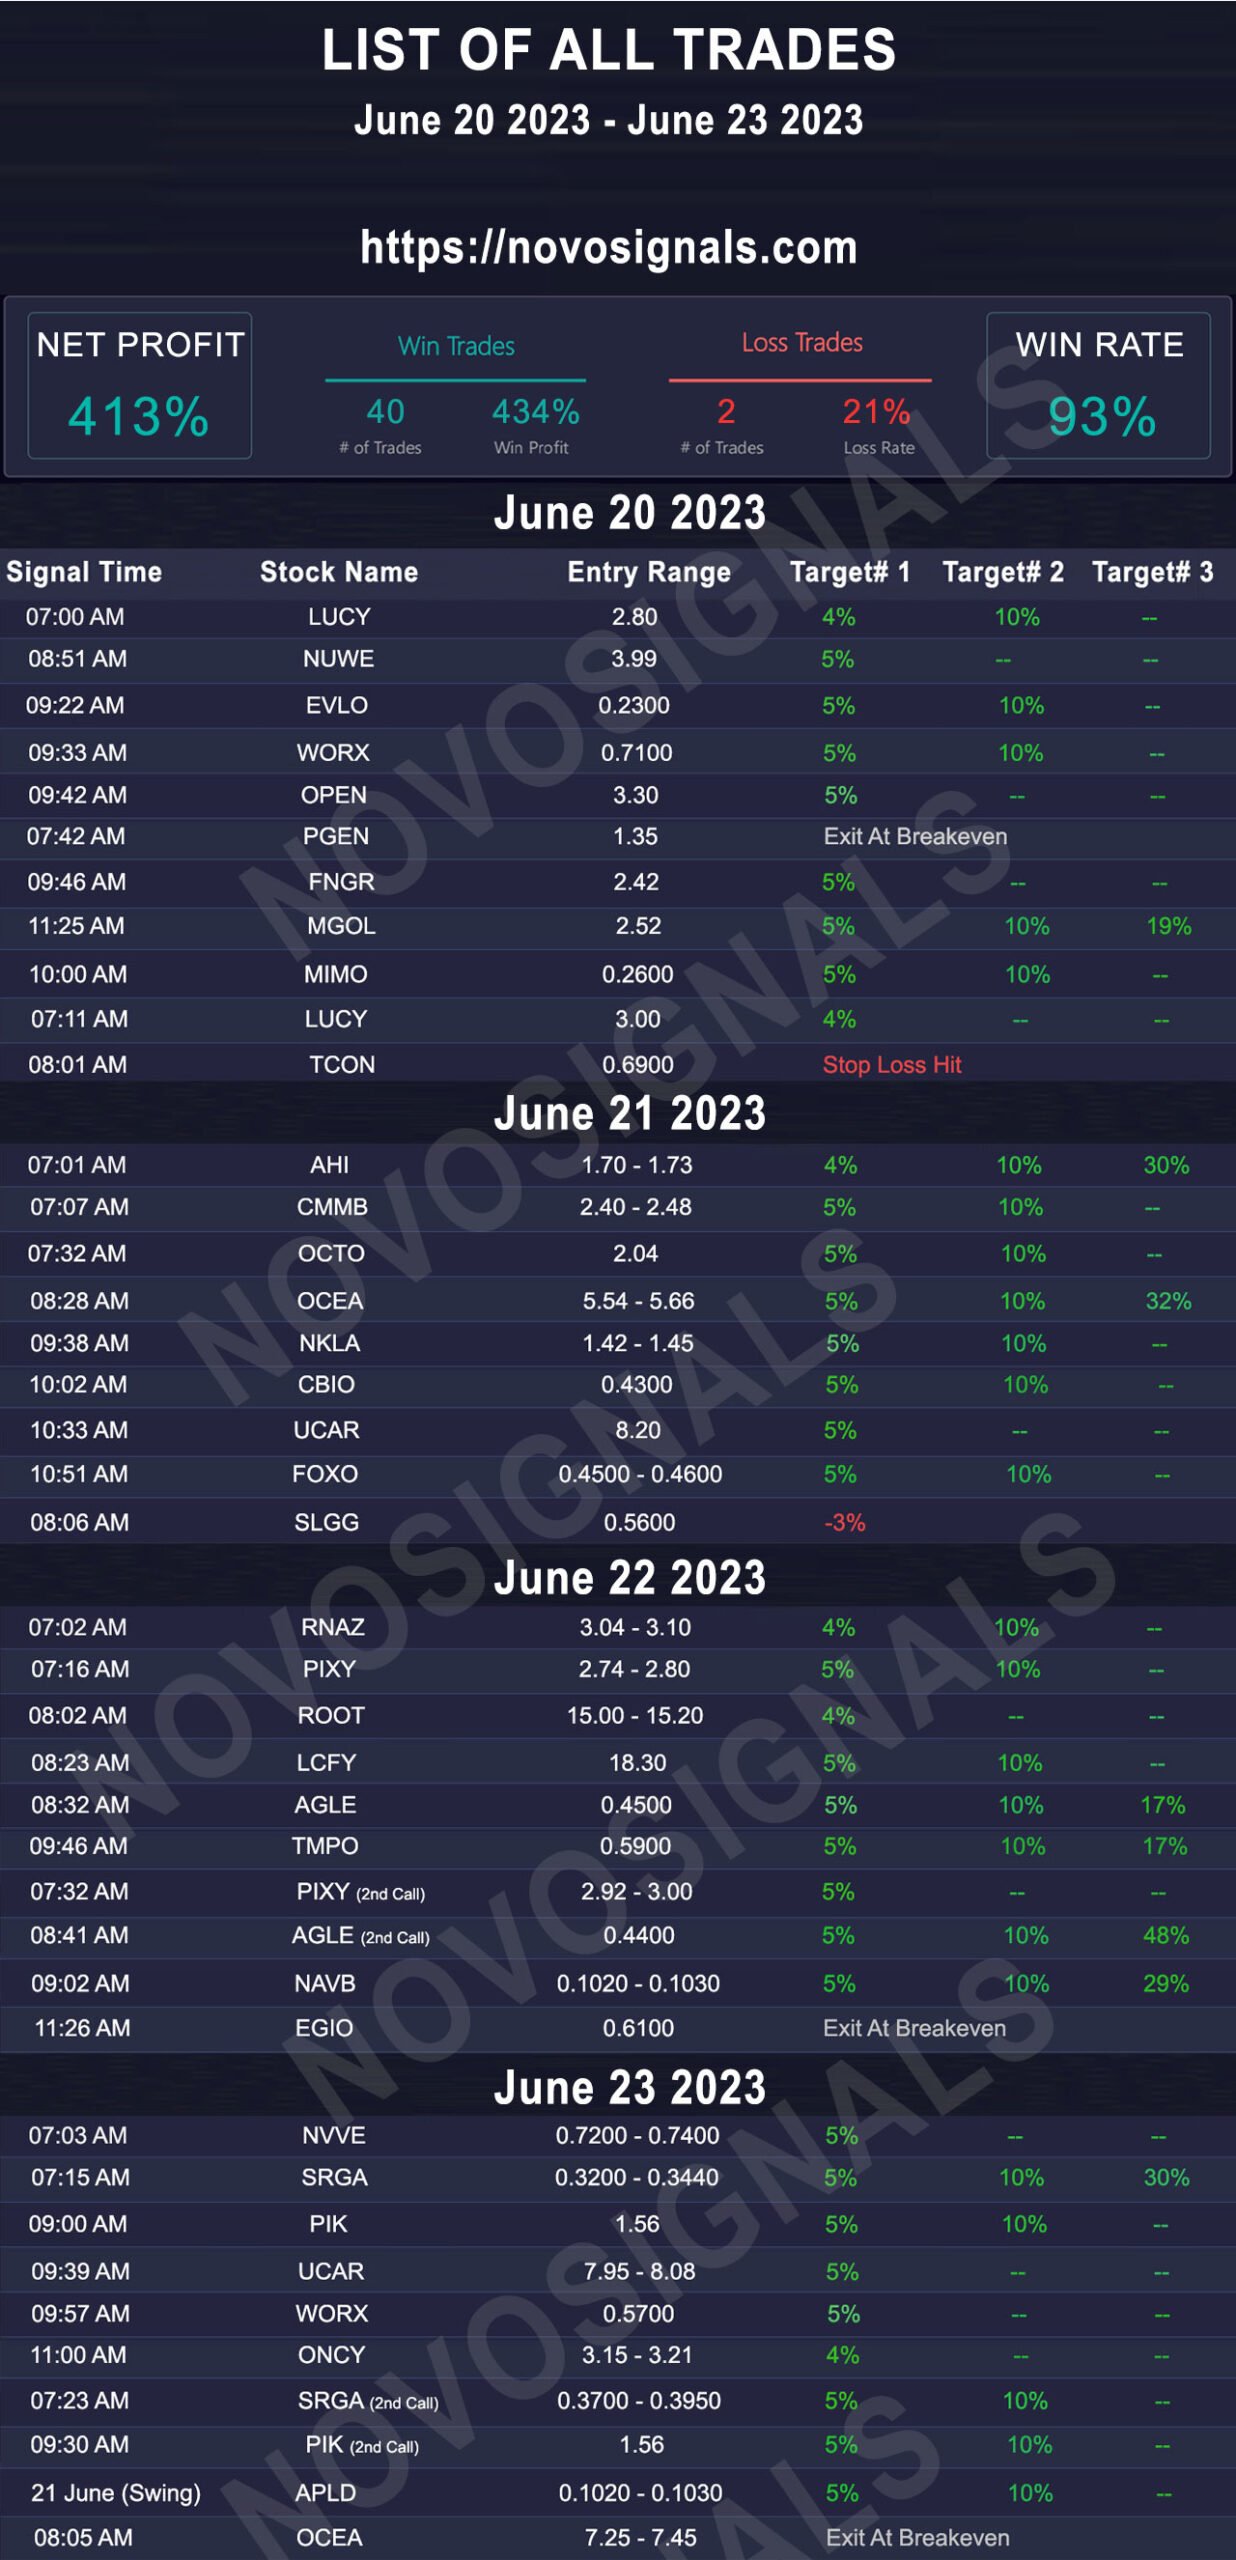Select the NET PROFIT 413% box

pyautogui.click(x=139, y=385)
